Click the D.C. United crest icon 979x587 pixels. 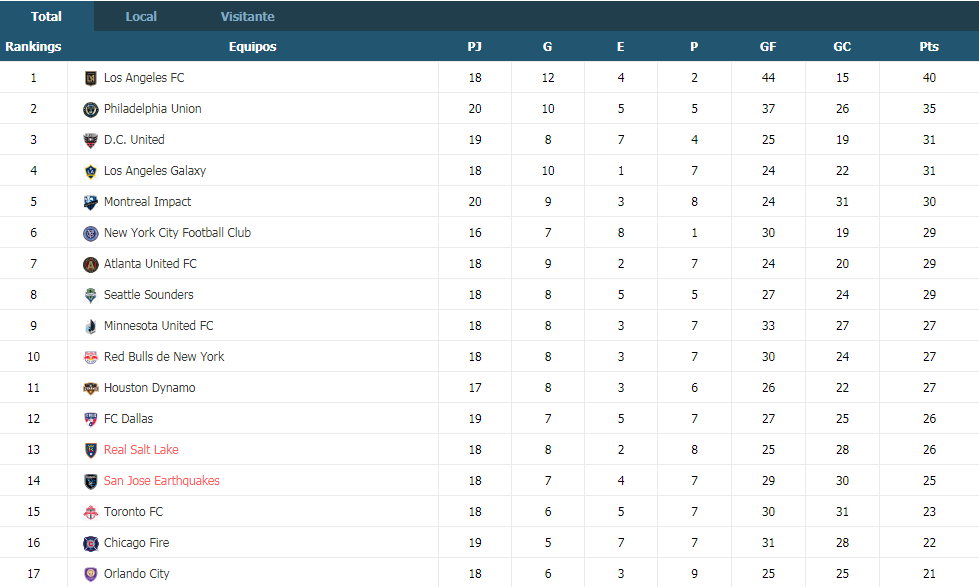pyautogui.click(x=91, y=140)
